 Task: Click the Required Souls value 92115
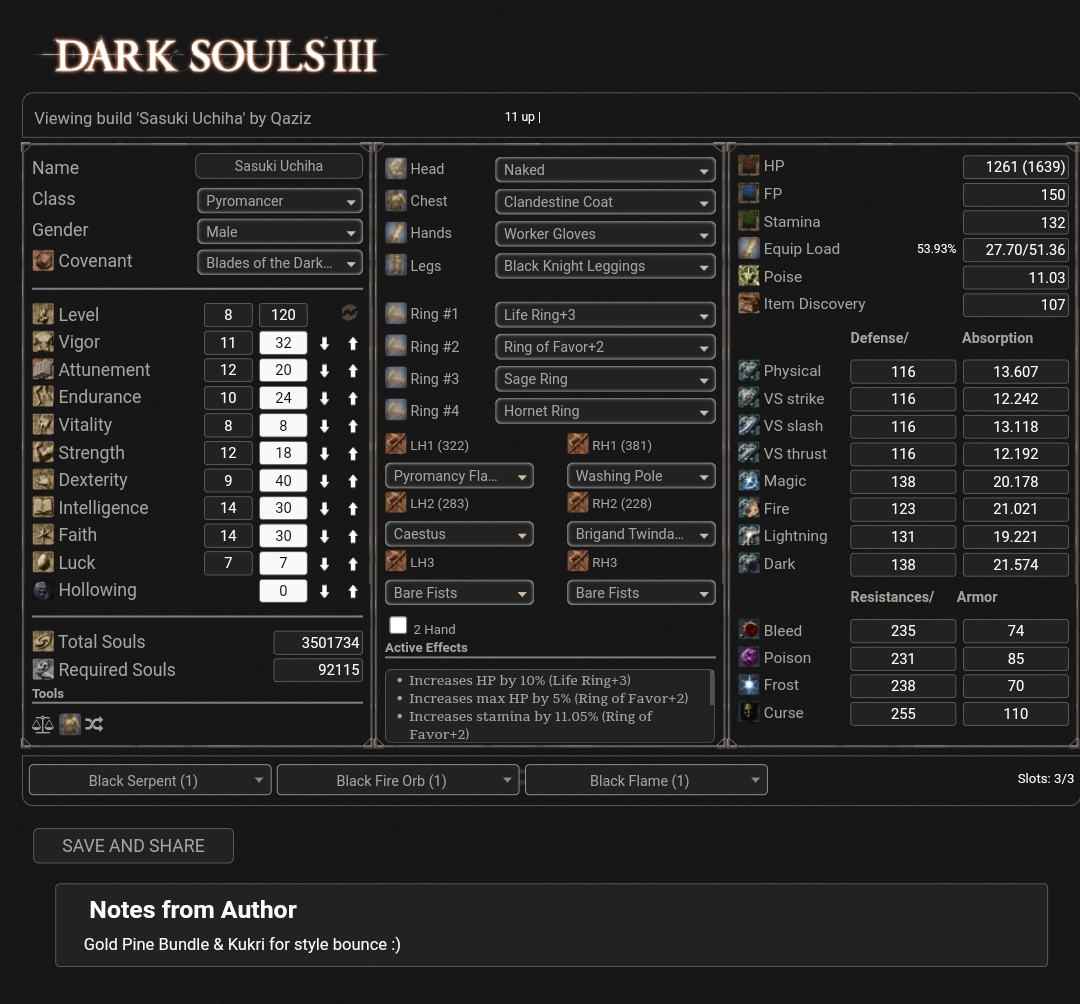[318, 669]
